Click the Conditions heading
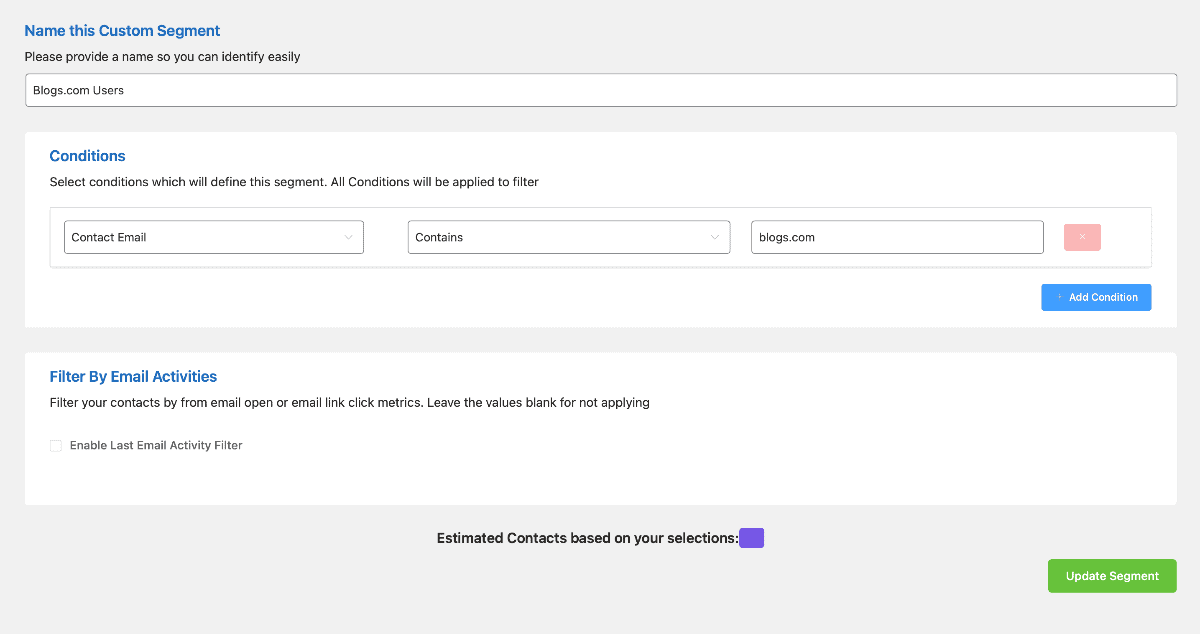 (x=88, y=156)
